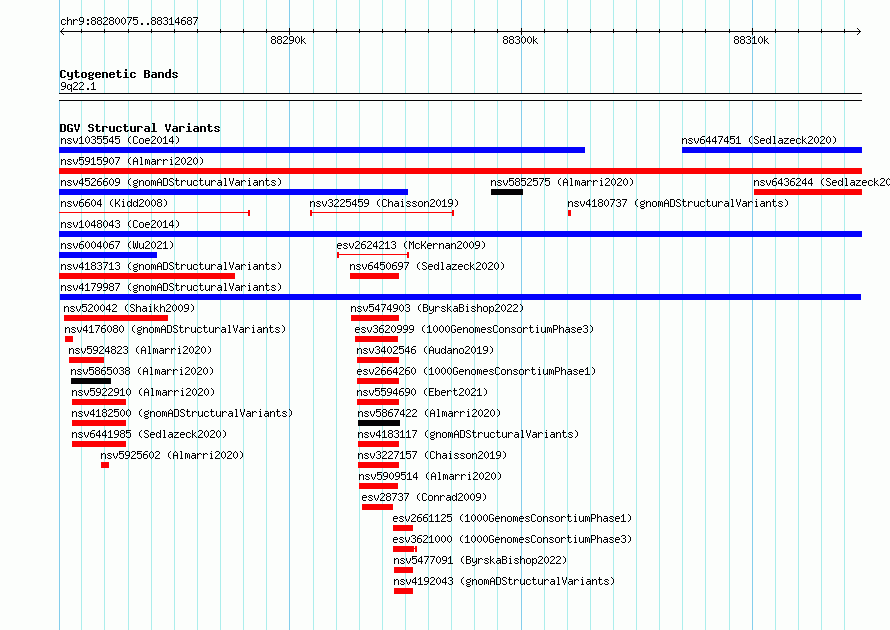The width and height of the screenshot is (890, 630).
Task: Click the nsv5915907 (Almarri2020) label
Action: coord(132,161)
